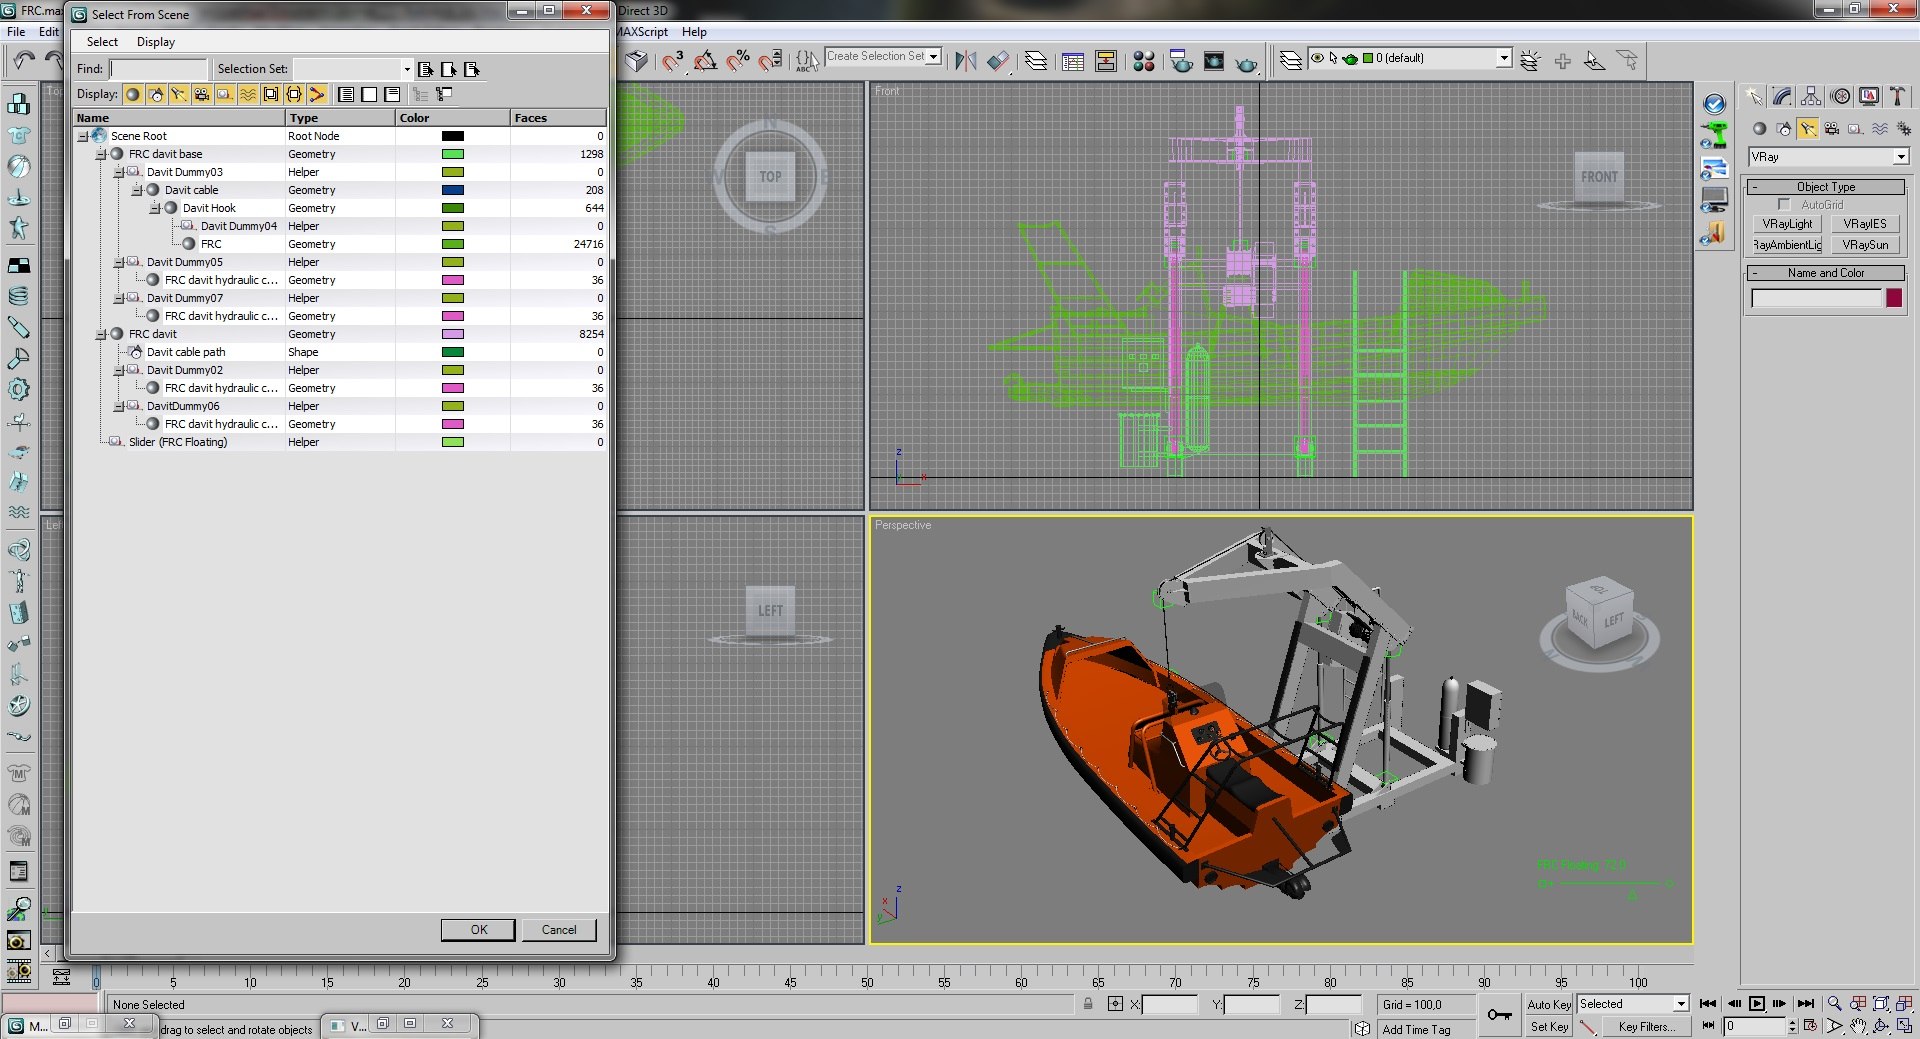Image resolution: width=1920 pixels, height=1039 pixels.
Task: Click the Zoom viewport navigation icon
Action: pyautogui.click(x=1834, y=1004)
